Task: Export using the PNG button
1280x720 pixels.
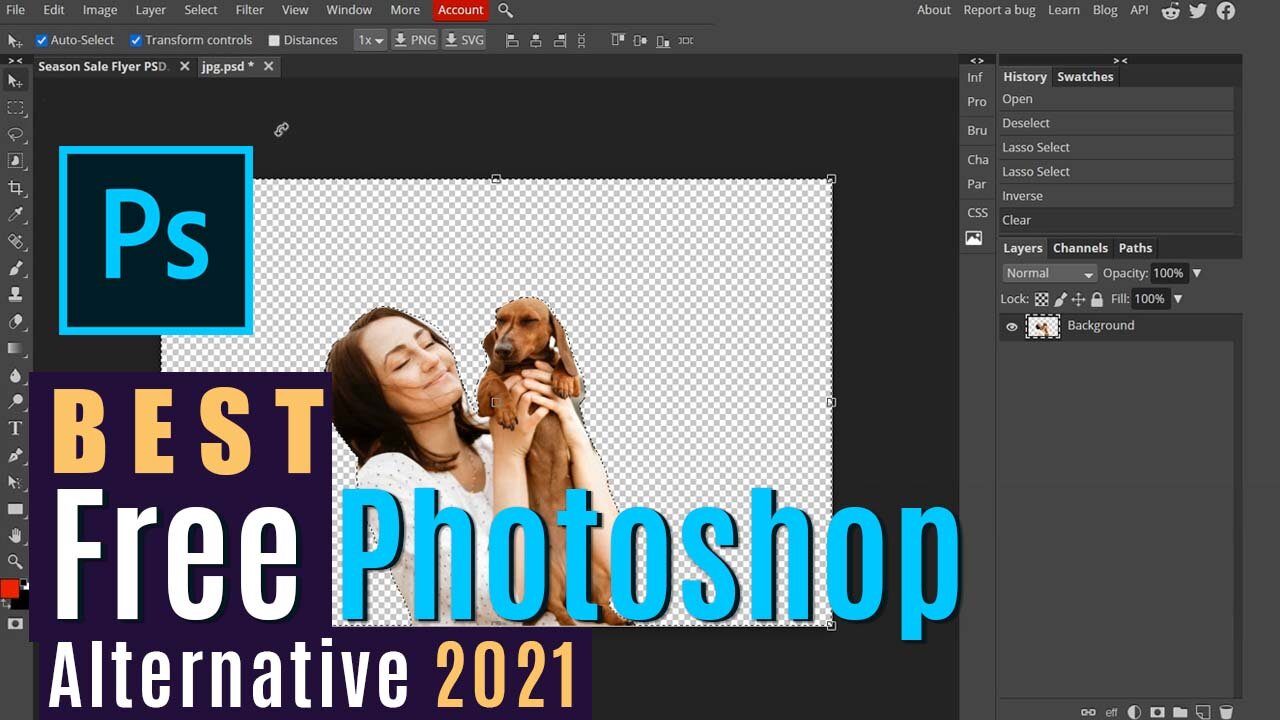Action: [415, 40]
